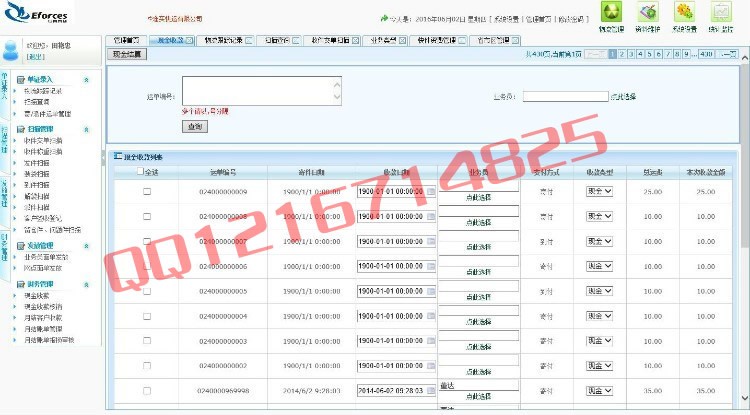750x415 pixels.
Task: Open calendar icon in row 024000000003
Action: pyautogui.click(x=430, y=341)
